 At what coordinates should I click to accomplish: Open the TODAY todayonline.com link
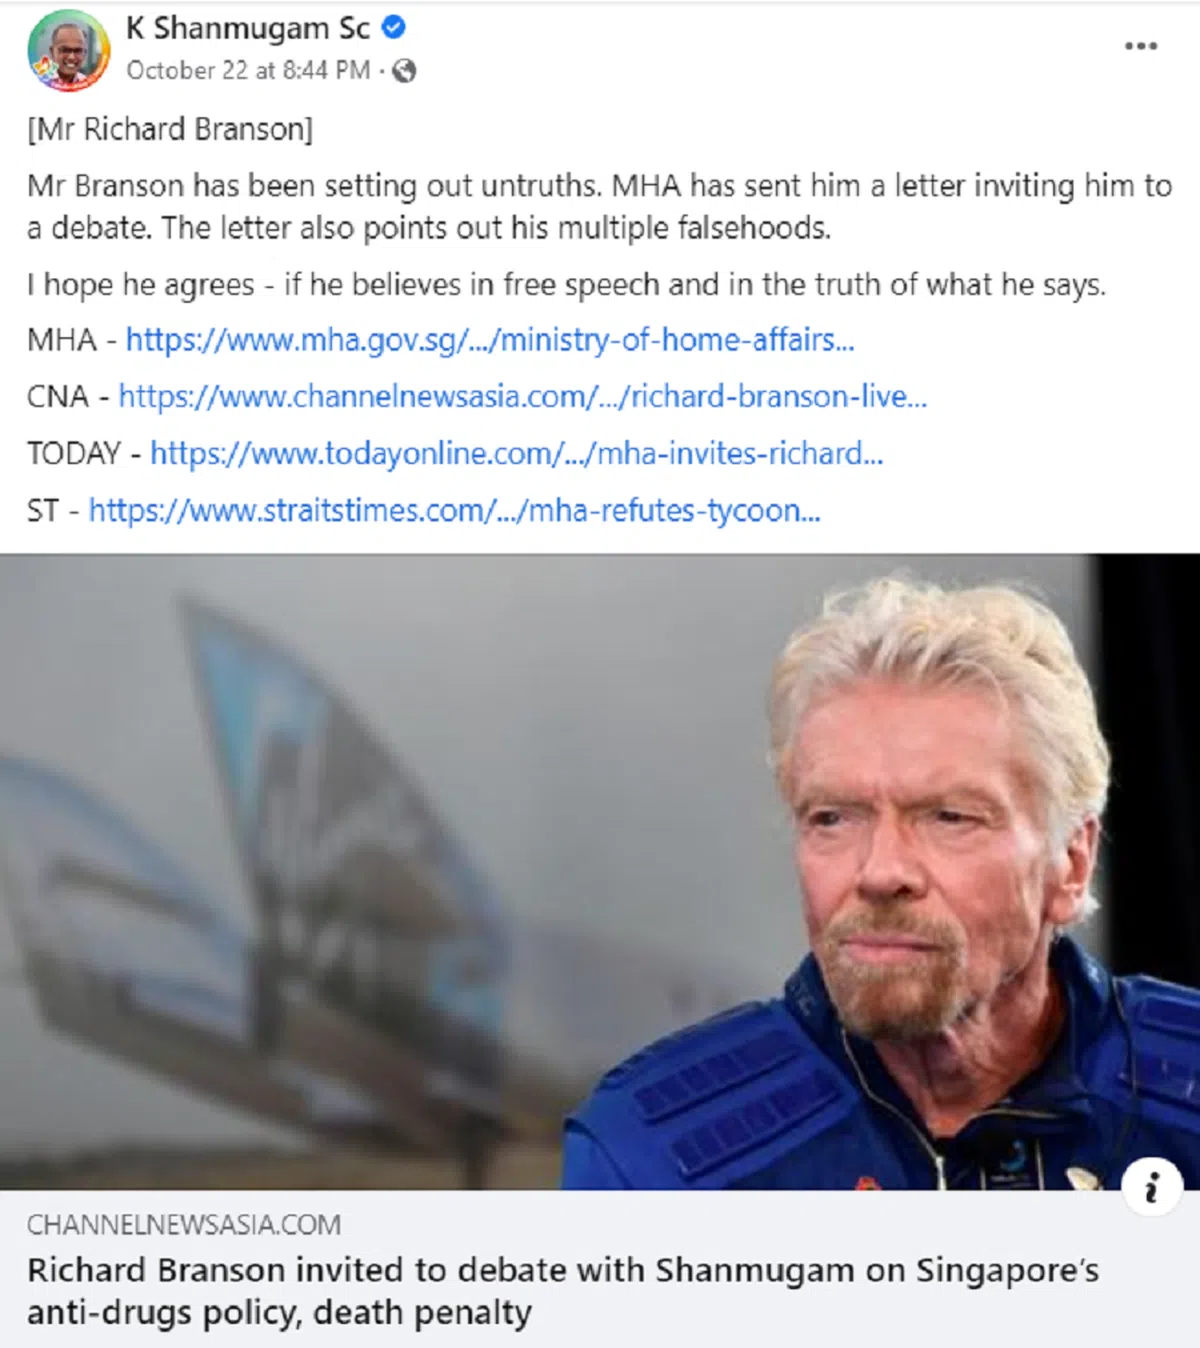[x=517, y=454]
